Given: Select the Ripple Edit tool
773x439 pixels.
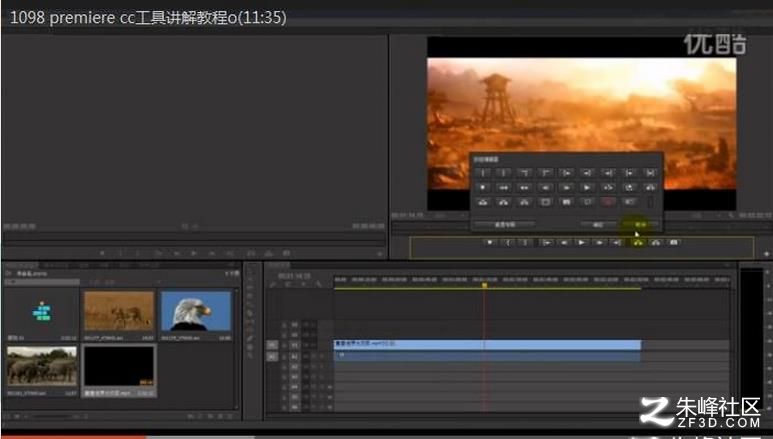Looking at the screenshot, I should click(250, 287).
